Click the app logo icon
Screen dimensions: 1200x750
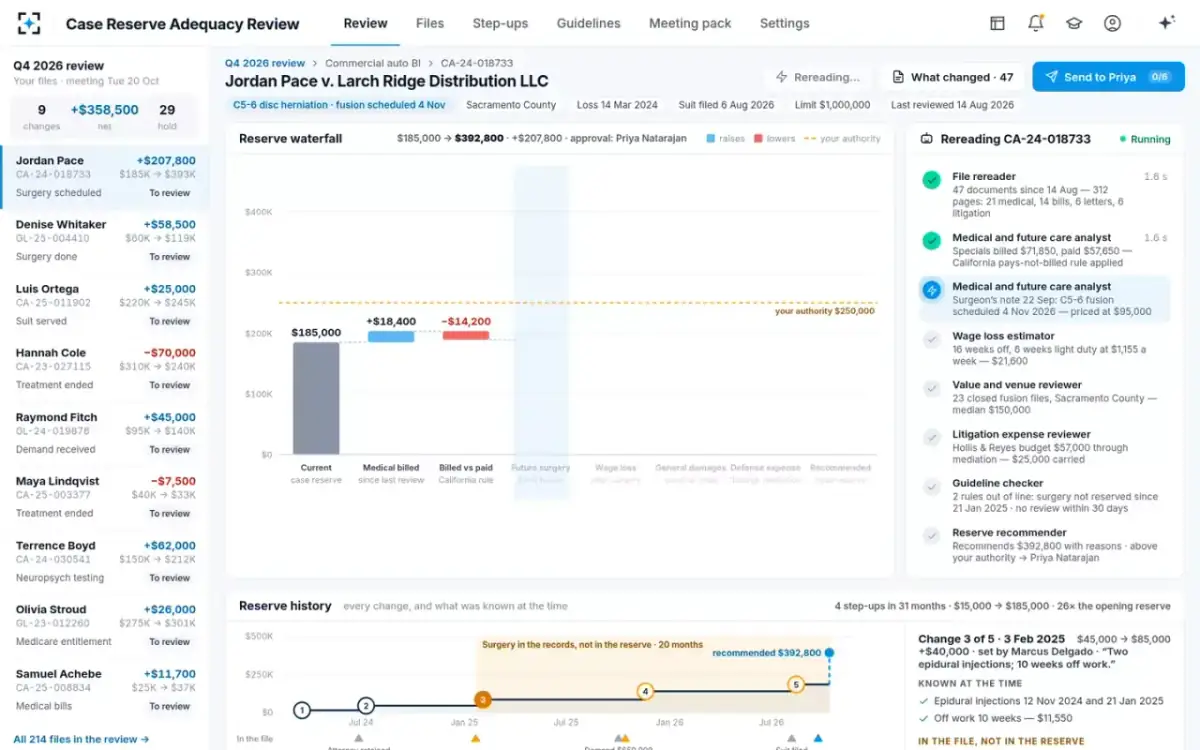point(29,23)
